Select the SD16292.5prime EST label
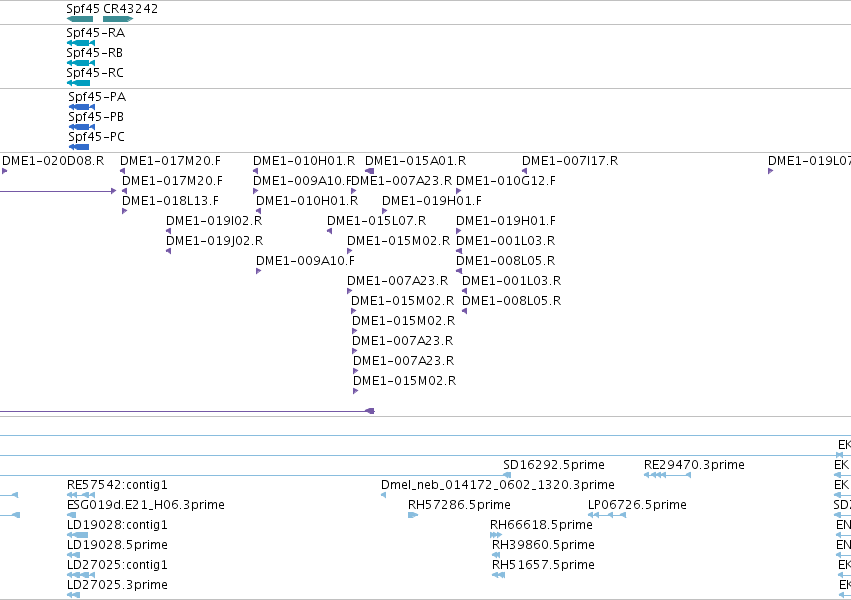Image resolution: width=851 pixels, height=600 pixels. tap(554, 465)
